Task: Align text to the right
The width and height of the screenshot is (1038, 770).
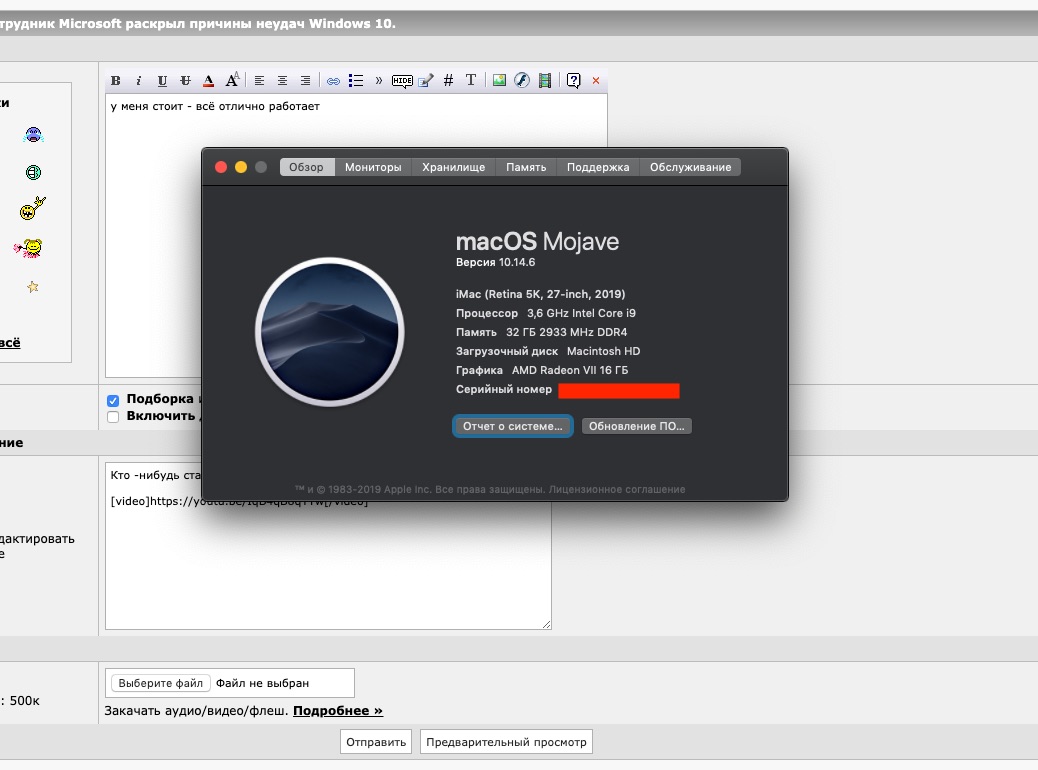Action: tap(305, 81)
